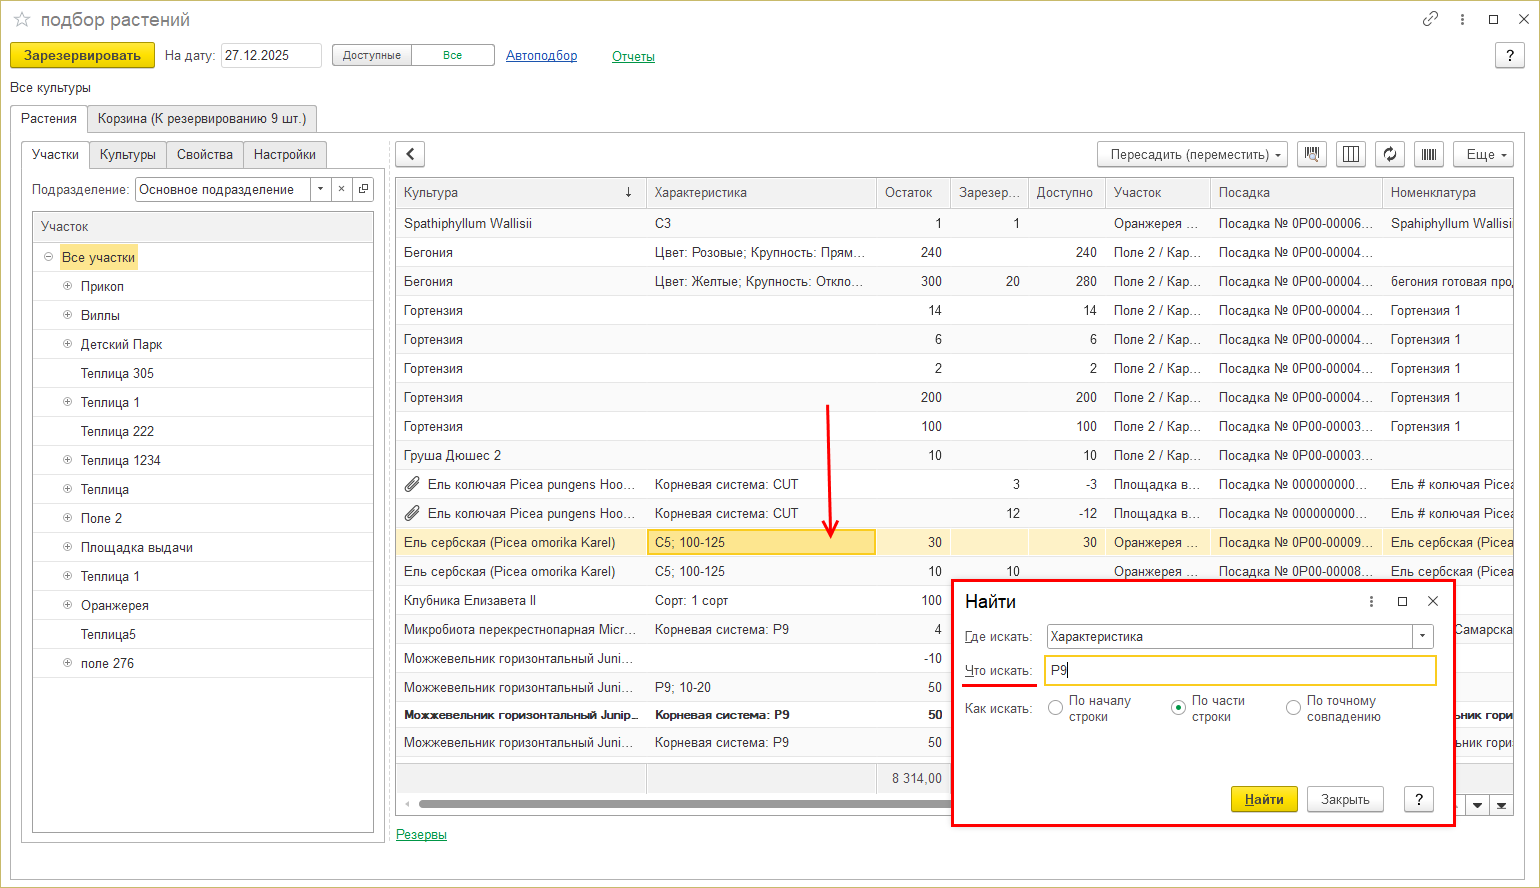Image resolution: width=1540 pixels, height=888 pixels.
Task: Clear the Подразделение field
Action: (342, 189)
